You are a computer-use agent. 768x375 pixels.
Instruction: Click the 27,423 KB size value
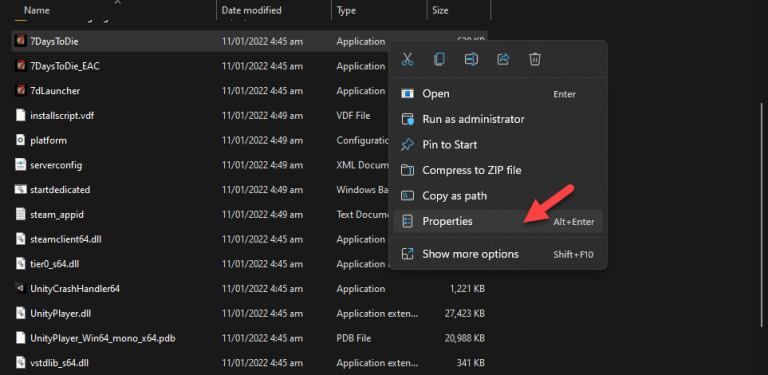[x=465, y=313]
